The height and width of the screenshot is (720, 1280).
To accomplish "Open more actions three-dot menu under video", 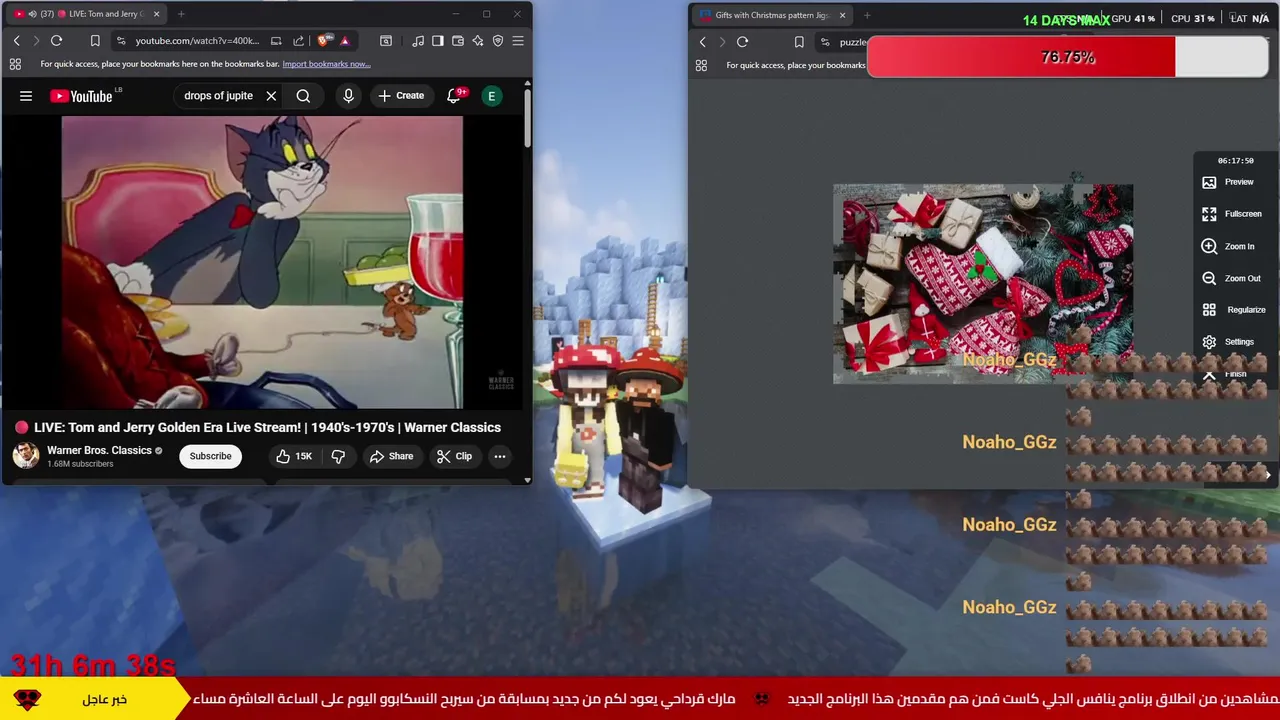I will pyautogui.click(x=499, y=456).
